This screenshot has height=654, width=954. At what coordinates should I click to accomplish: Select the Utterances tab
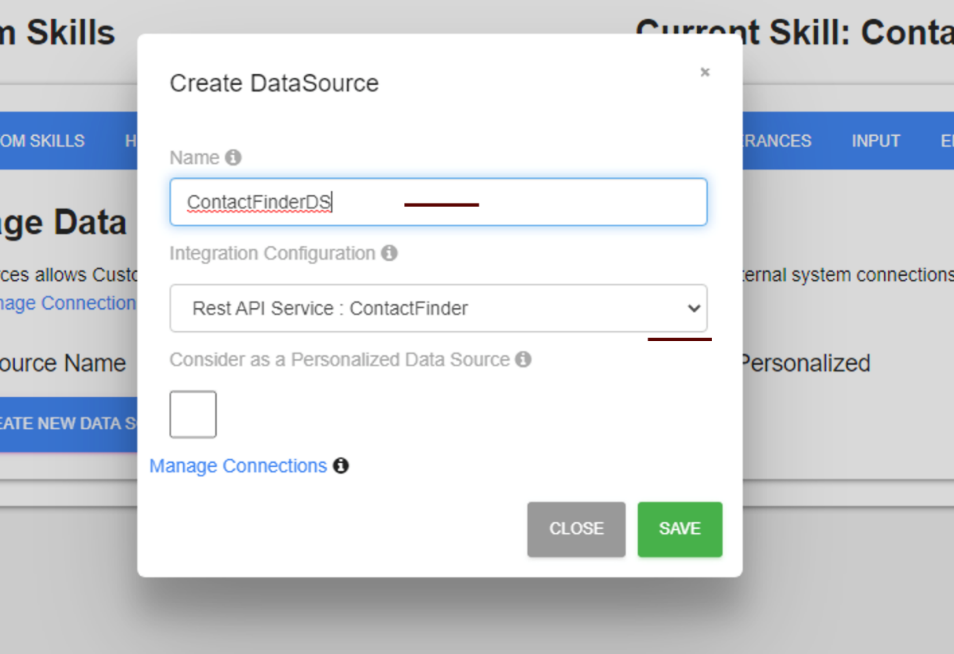[x=777, y=141]
